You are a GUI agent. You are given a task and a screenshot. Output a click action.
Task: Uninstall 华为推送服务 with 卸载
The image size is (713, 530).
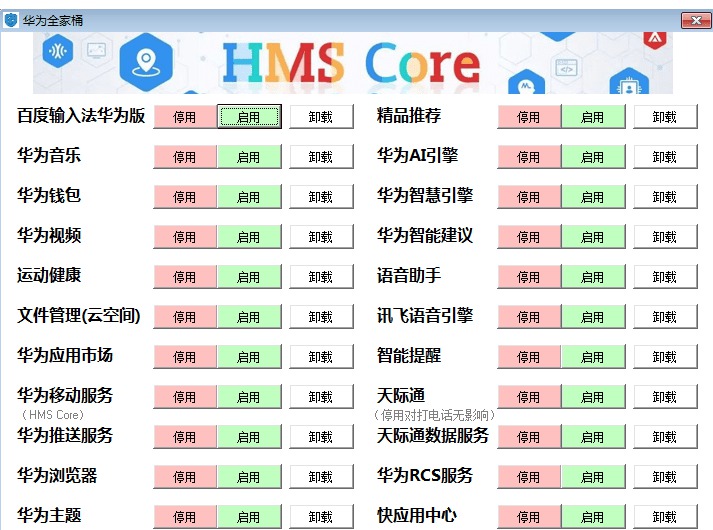click(321, 437)
